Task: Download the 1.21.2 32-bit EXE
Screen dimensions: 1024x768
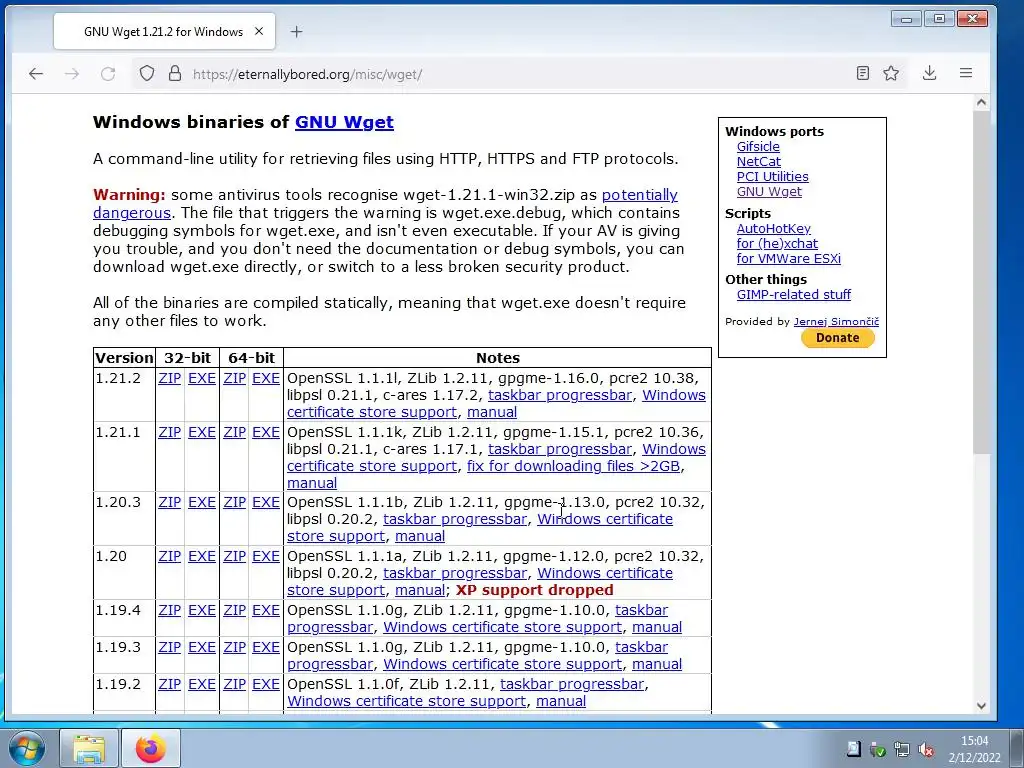Action: tap(202, 378)
